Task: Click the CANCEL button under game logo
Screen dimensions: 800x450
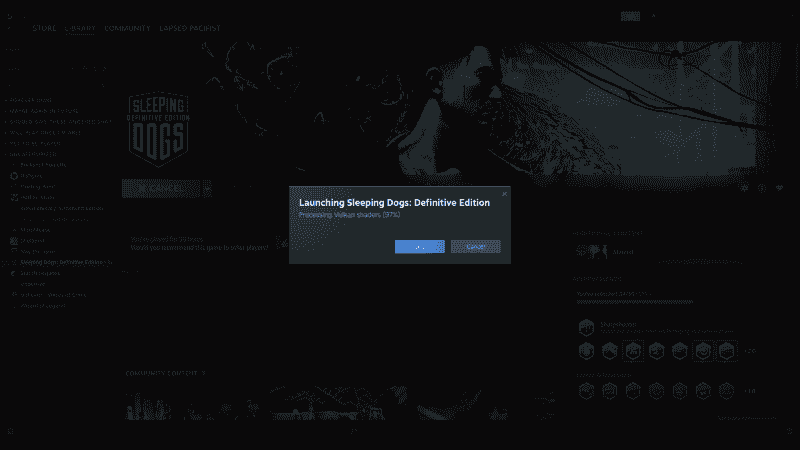Action: 162,188
